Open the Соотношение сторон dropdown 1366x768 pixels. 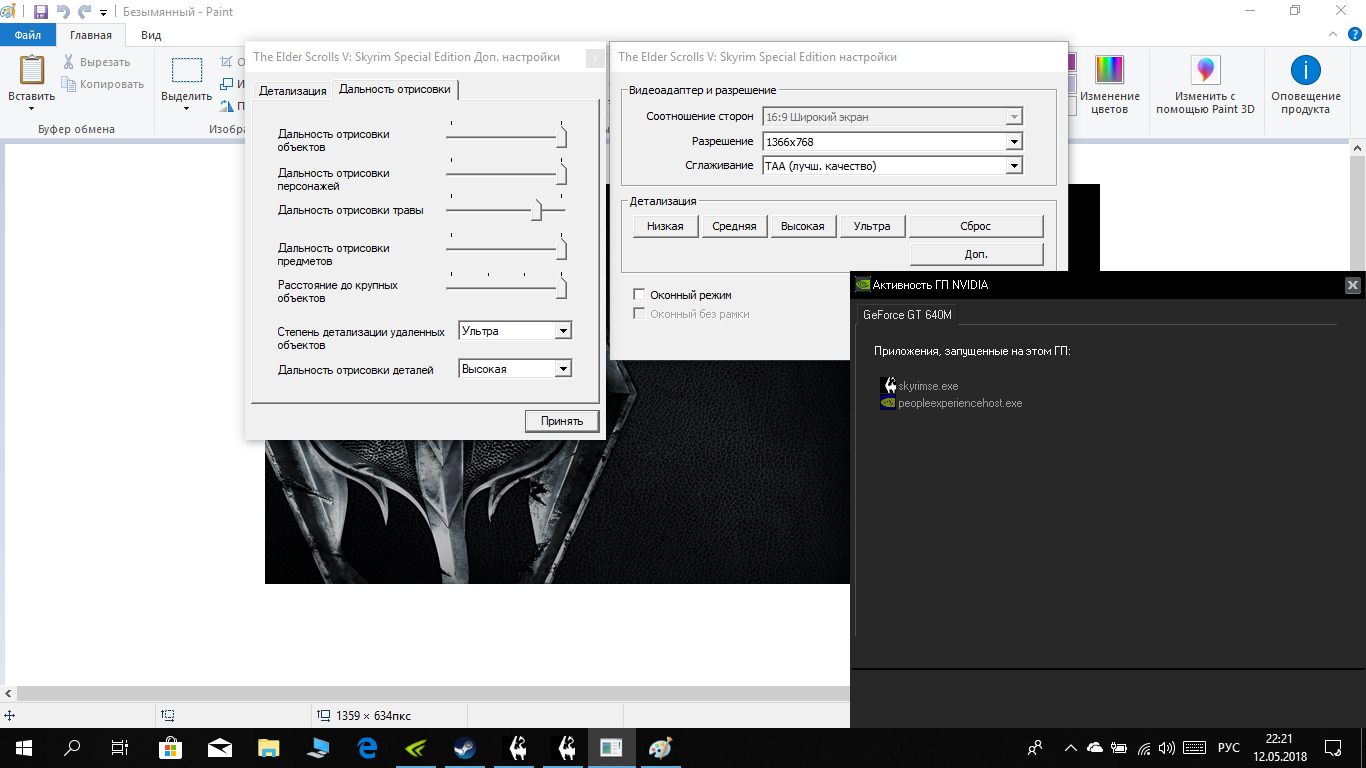pos(892,117)
